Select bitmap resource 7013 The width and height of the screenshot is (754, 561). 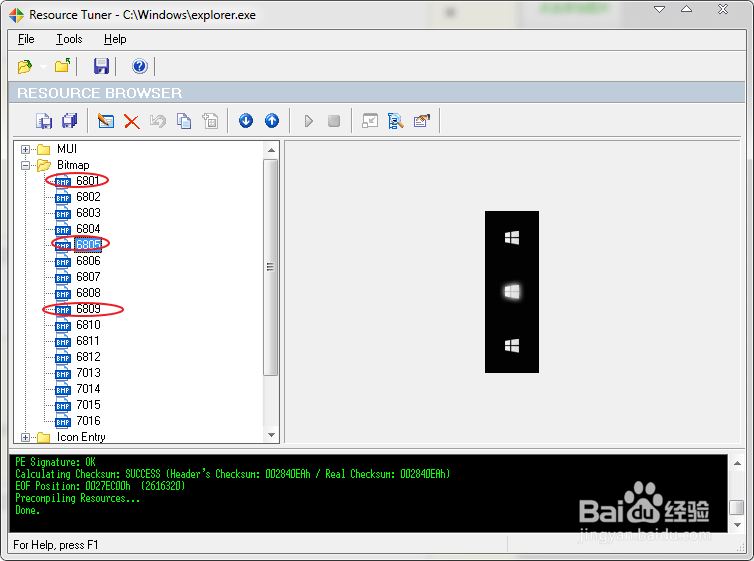tap(88, 373)
